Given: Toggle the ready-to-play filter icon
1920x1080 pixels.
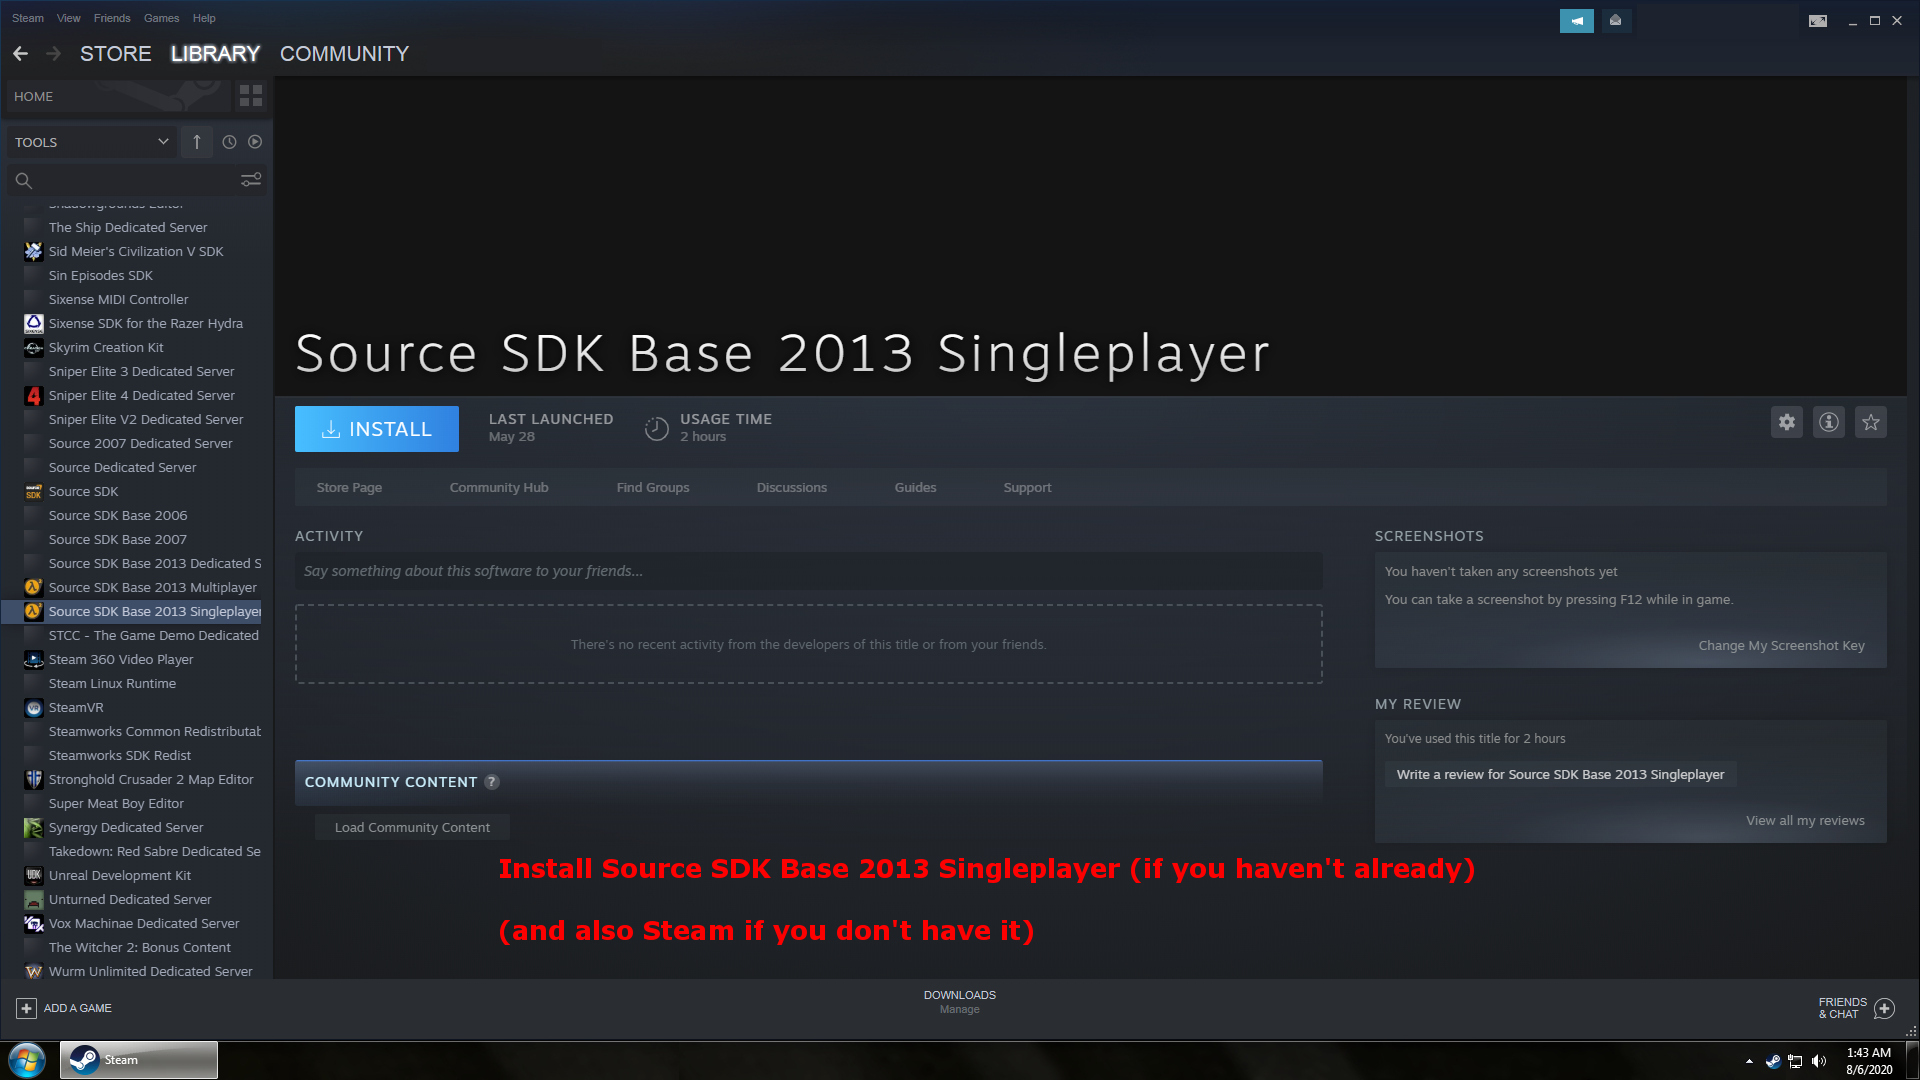Looking at the screenshot, I should click(255, 142).
